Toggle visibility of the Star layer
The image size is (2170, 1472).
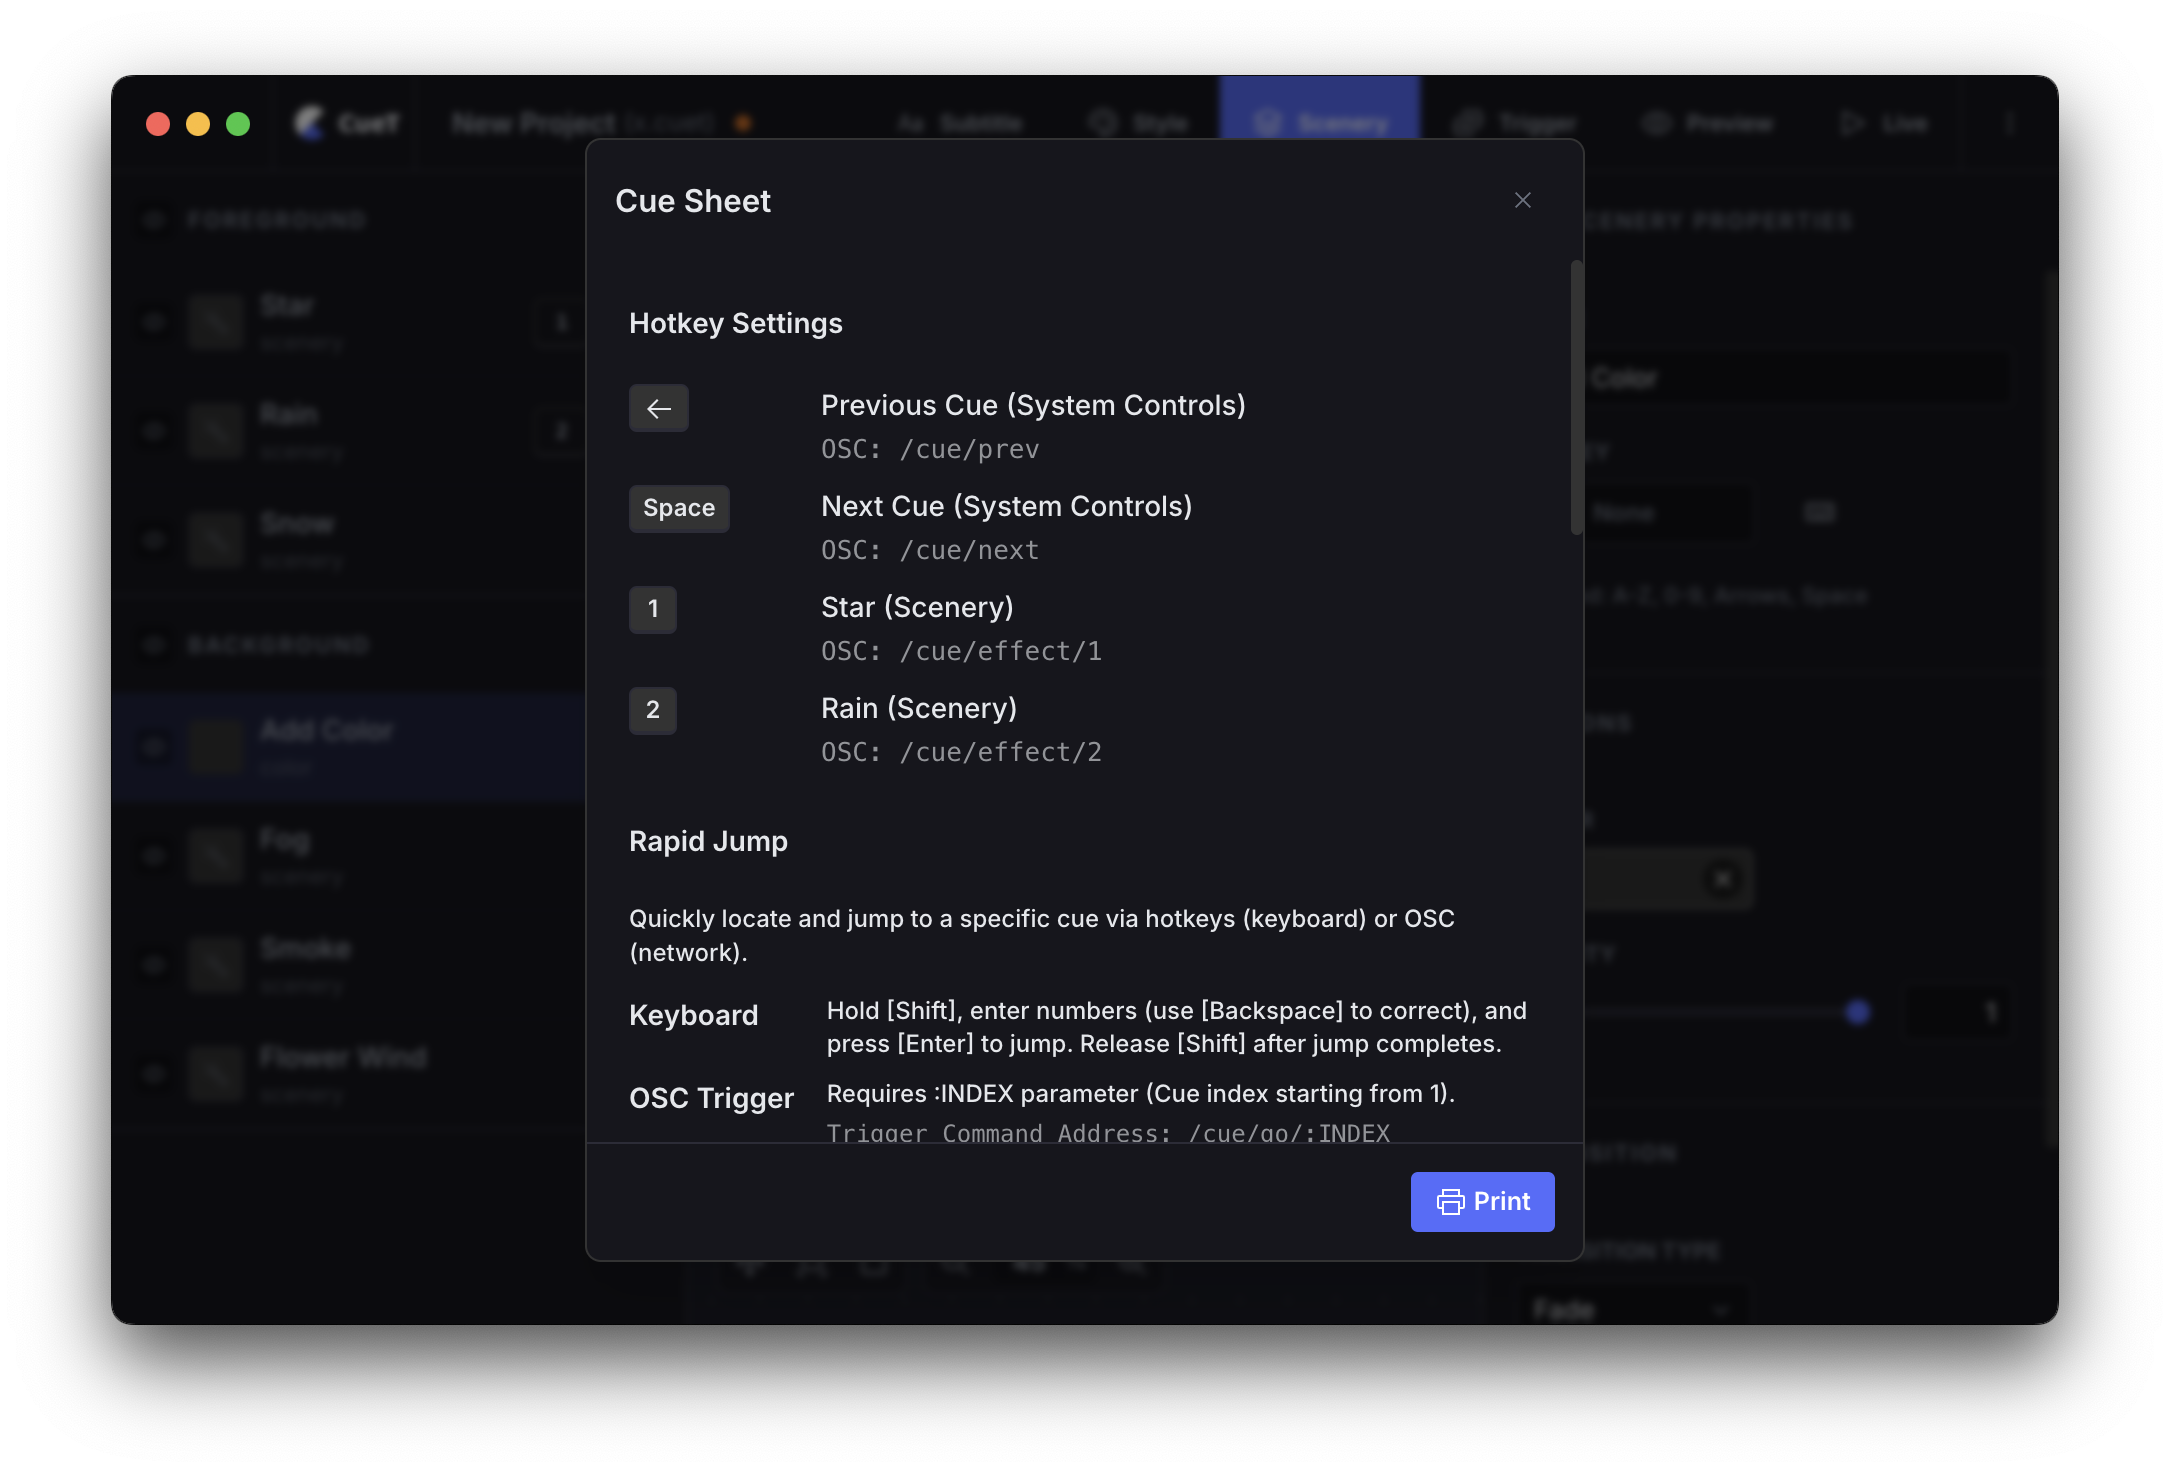pyautogui.click(x=153, y=322)
